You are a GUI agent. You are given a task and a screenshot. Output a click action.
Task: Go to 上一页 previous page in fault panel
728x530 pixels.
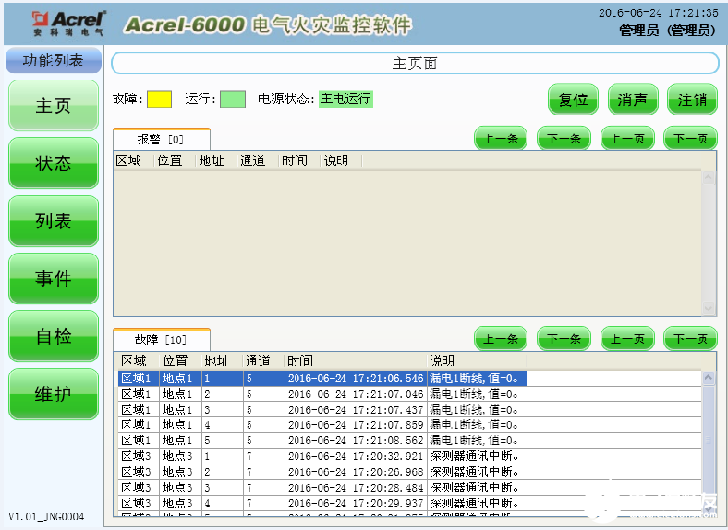coord(627,340)
